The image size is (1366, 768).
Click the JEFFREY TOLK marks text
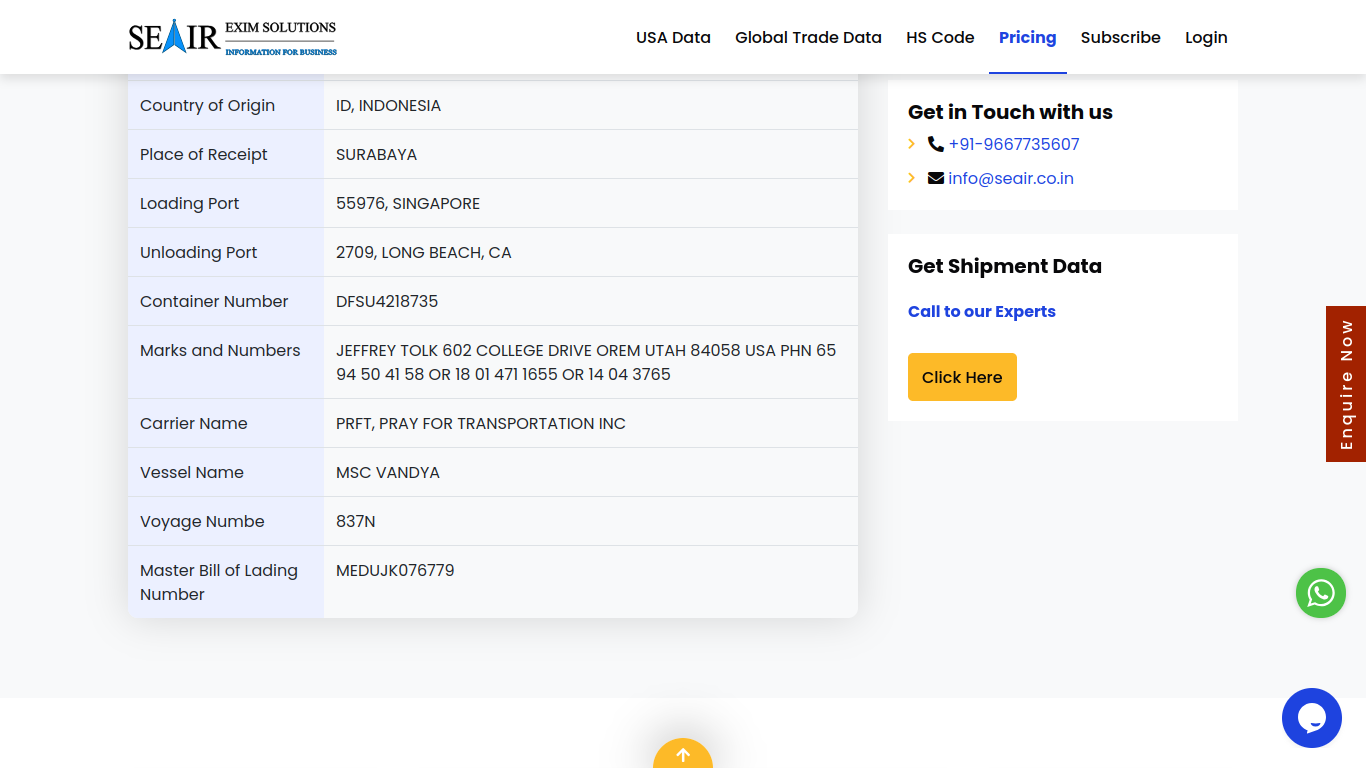[586, 362]
